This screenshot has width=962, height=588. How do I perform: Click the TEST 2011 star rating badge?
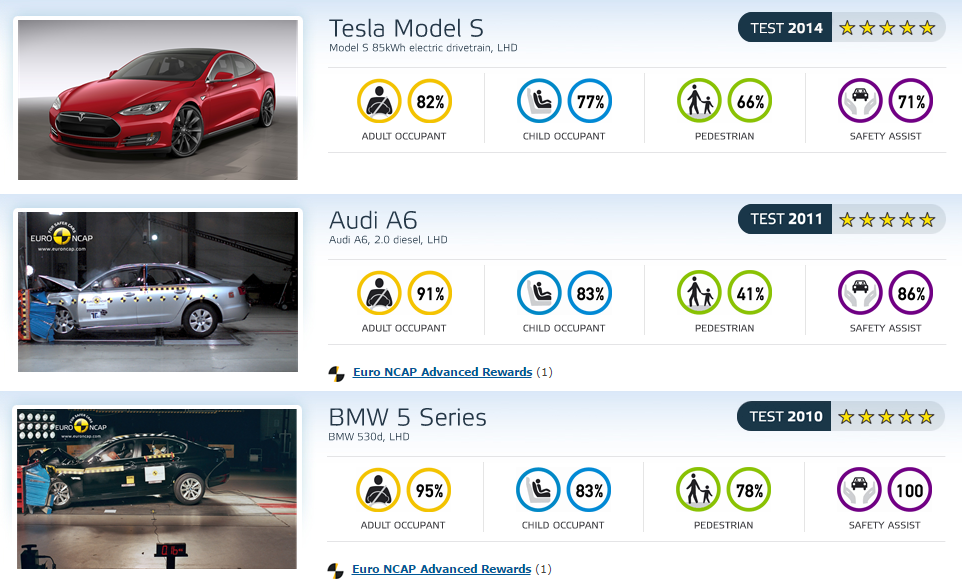pos(841,219)
